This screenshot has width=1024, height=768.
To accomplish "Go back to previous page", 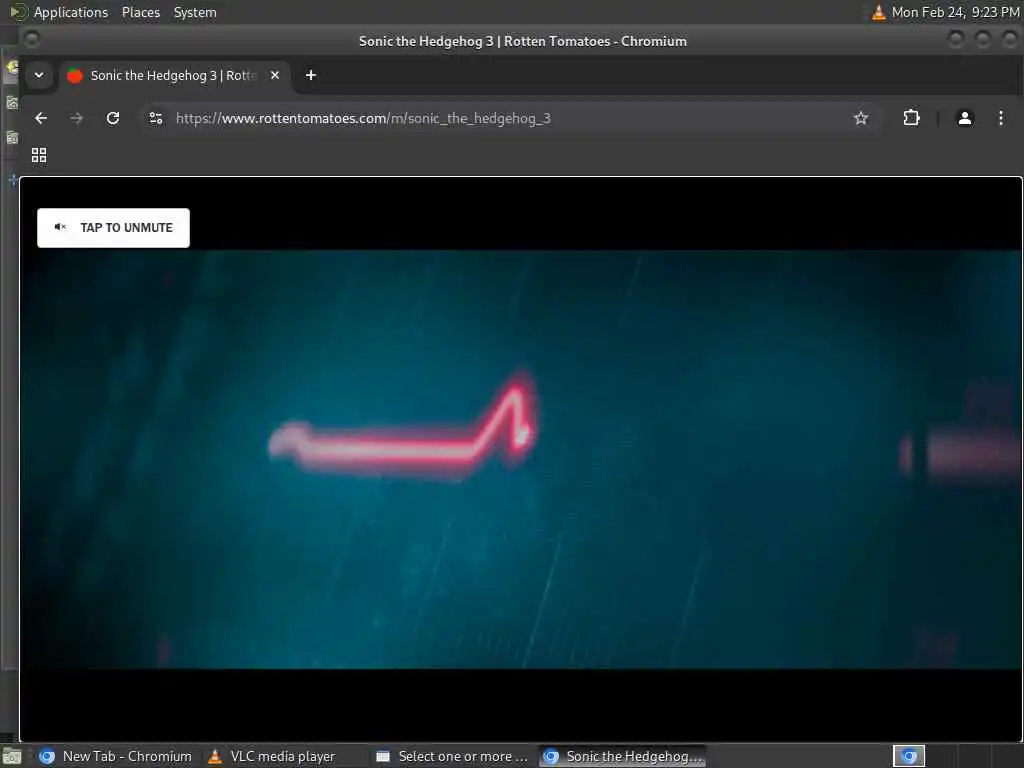I will click(x=41, y=118).
